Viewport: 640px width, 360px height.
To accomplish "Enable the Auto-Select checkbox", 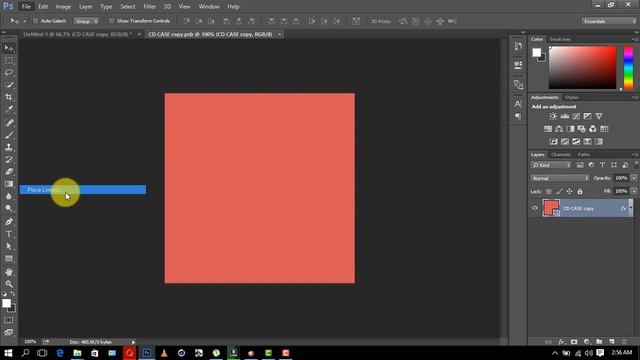I will pos(35,21).
